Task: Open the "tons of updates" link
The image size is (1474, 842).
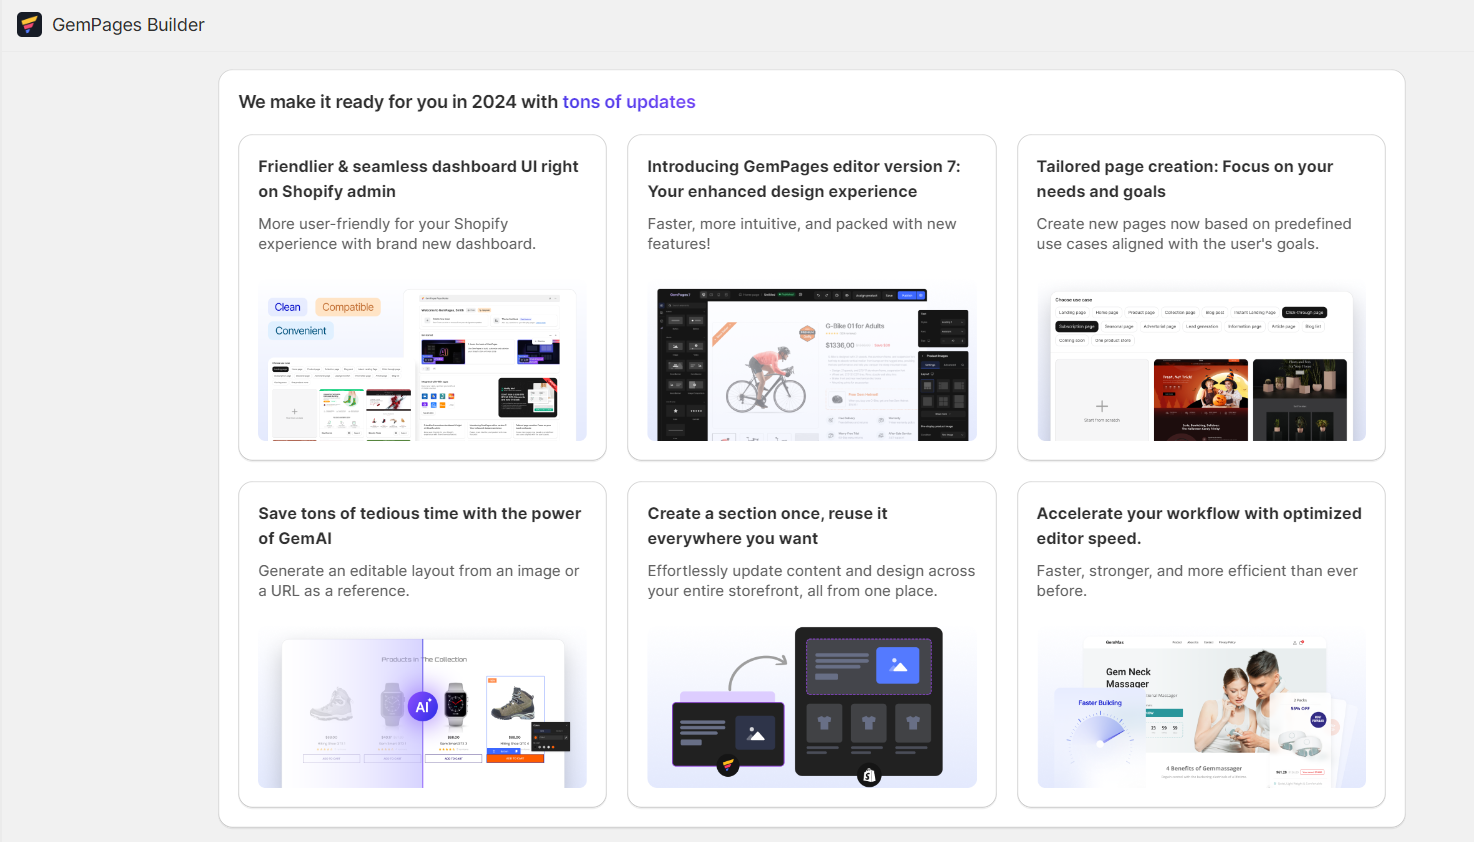Action: (629, 102)
